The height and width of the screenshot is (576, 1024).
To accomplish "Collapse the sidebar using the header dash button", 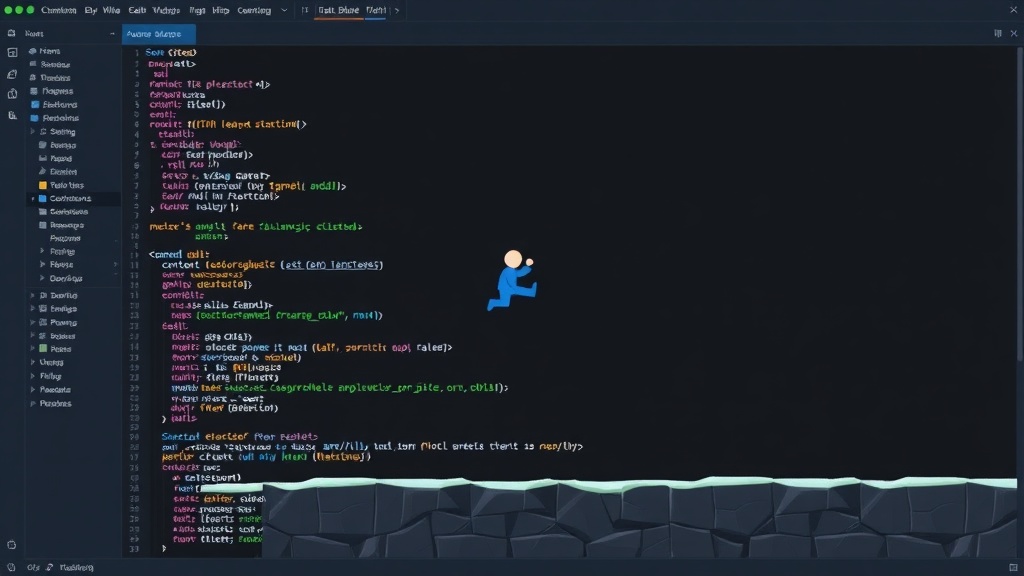I will (112, 33).
